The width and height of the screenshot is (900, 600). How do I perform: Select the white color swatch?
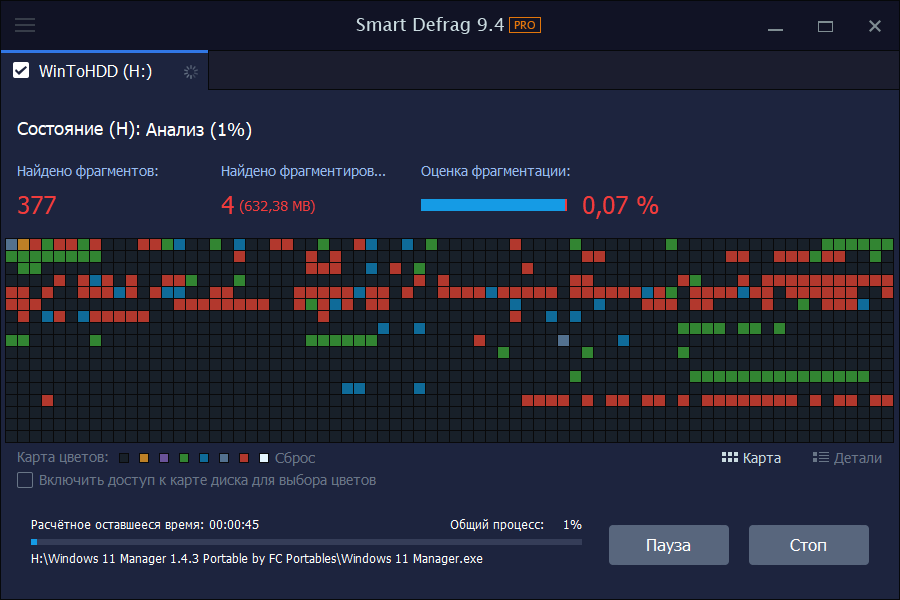pyautogui.click(x=264, y=458)
